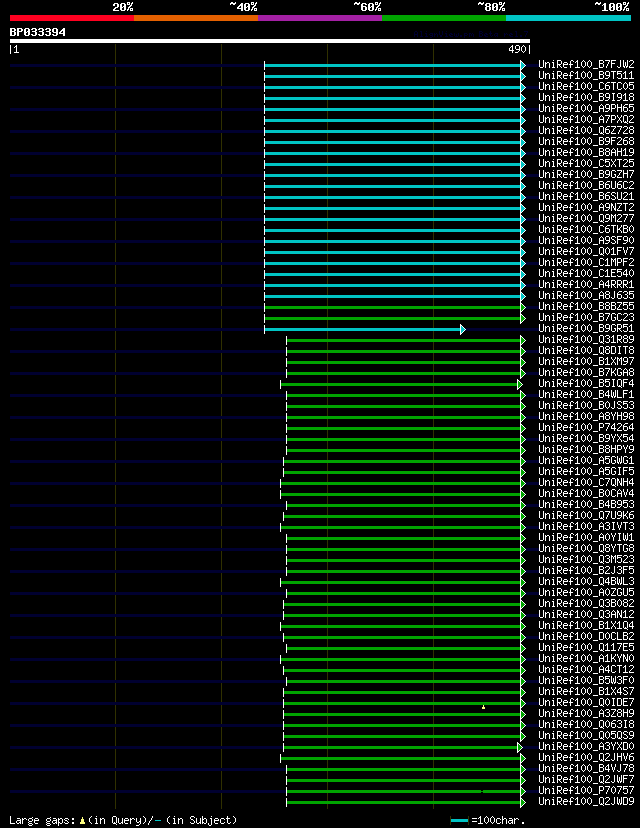Select the UniRef100_Q2JWD9 label
This screenshot has height=828, width=640.
coord(586,802)
